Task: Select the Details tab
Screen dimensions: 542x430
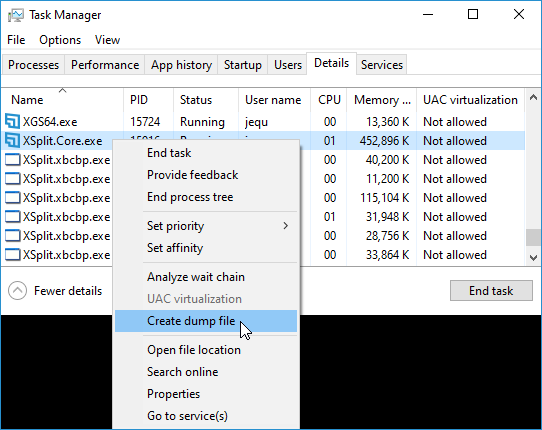Action: coord(331,63)
